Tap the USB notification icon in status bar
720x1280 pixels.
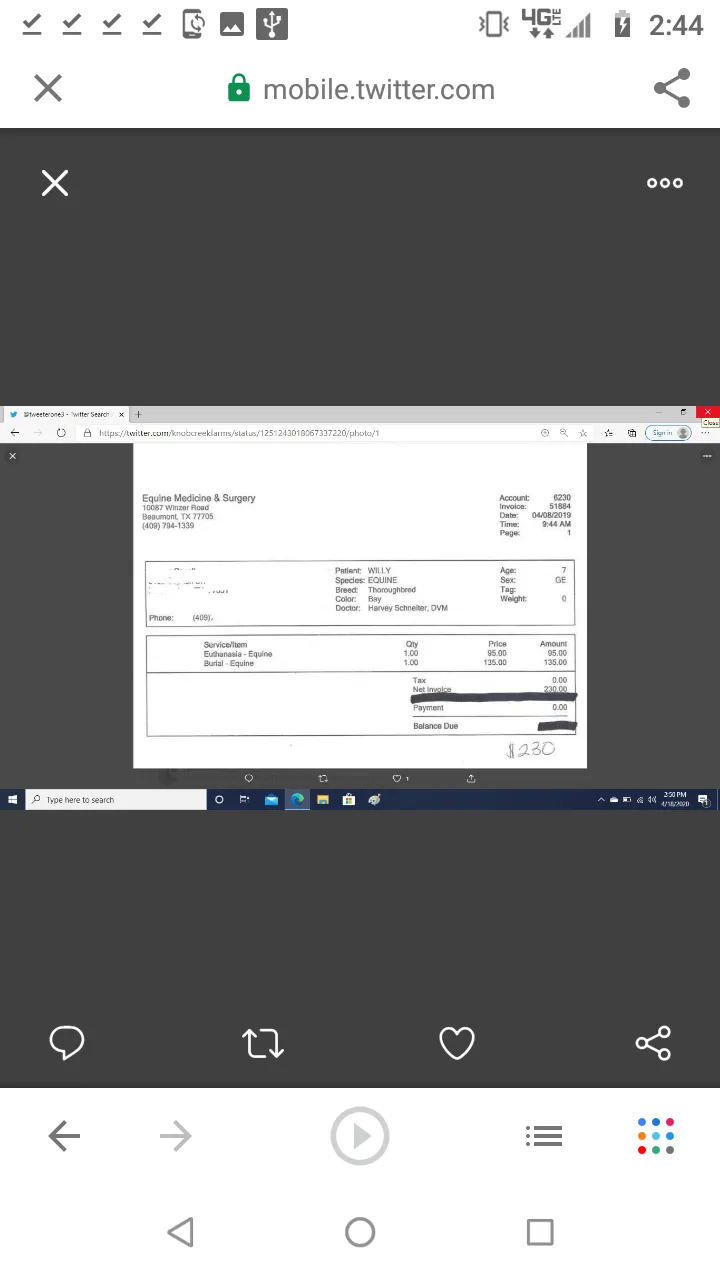point(272,24)
